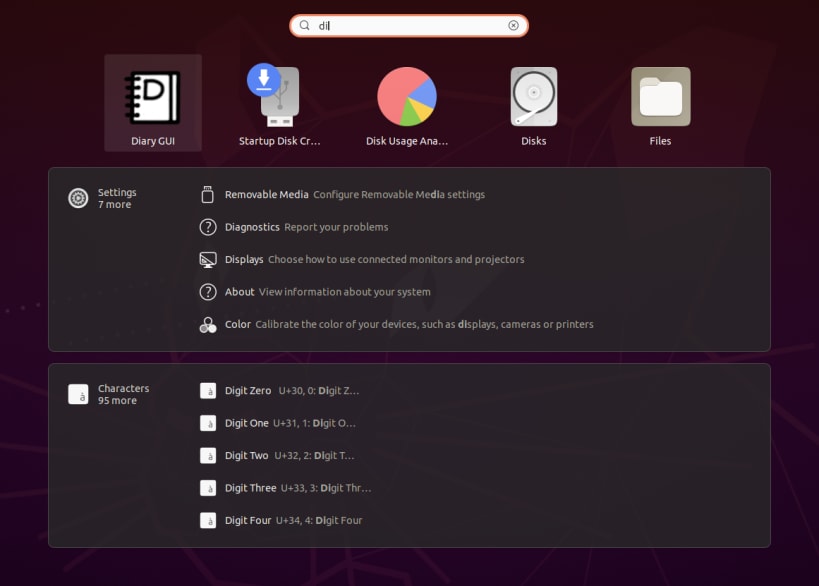The height and width of the screenshot is (586, 819).
Task: Click the Disk Usage Ana… label
Action: point(407,141)
